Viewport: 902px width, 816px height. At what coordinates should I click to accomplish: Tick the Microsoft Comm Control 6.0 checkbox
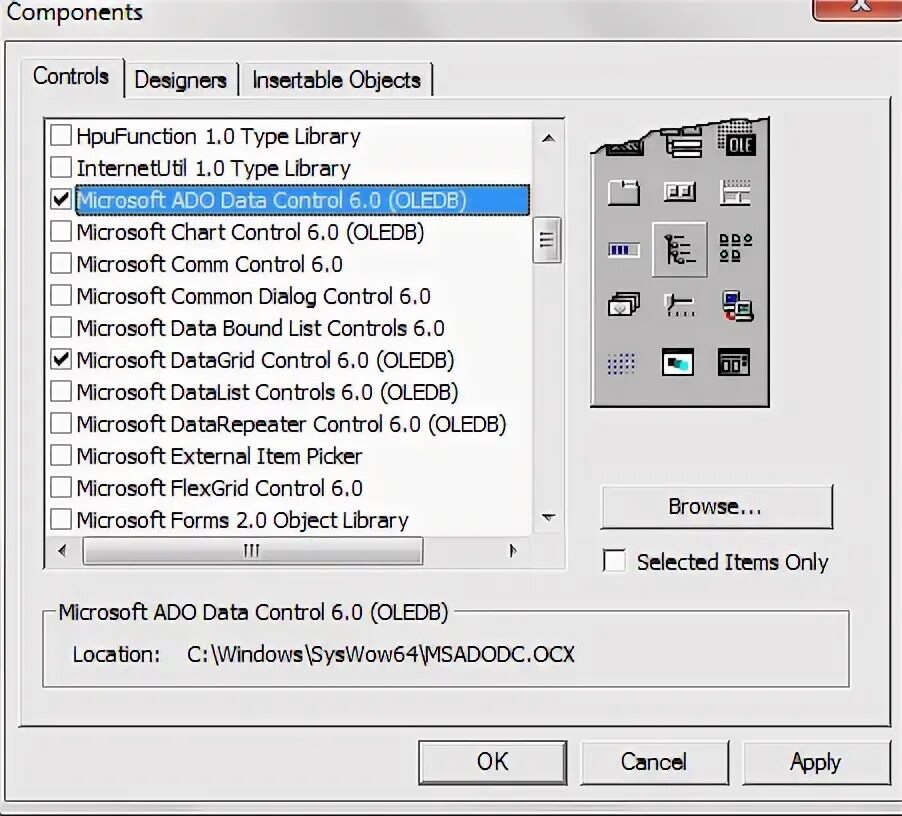[x=60, y=264]
